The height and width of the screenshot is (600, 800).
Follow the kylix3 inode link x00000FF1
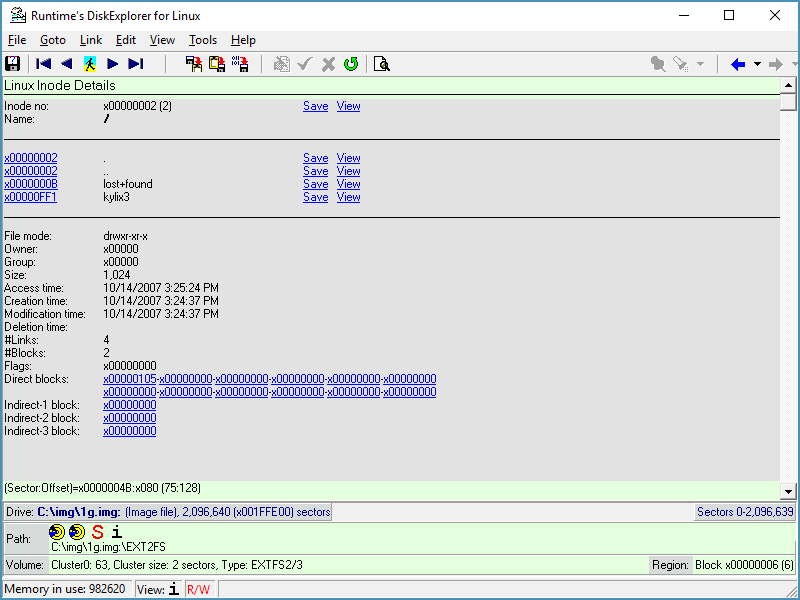click(x=31, y=197)
